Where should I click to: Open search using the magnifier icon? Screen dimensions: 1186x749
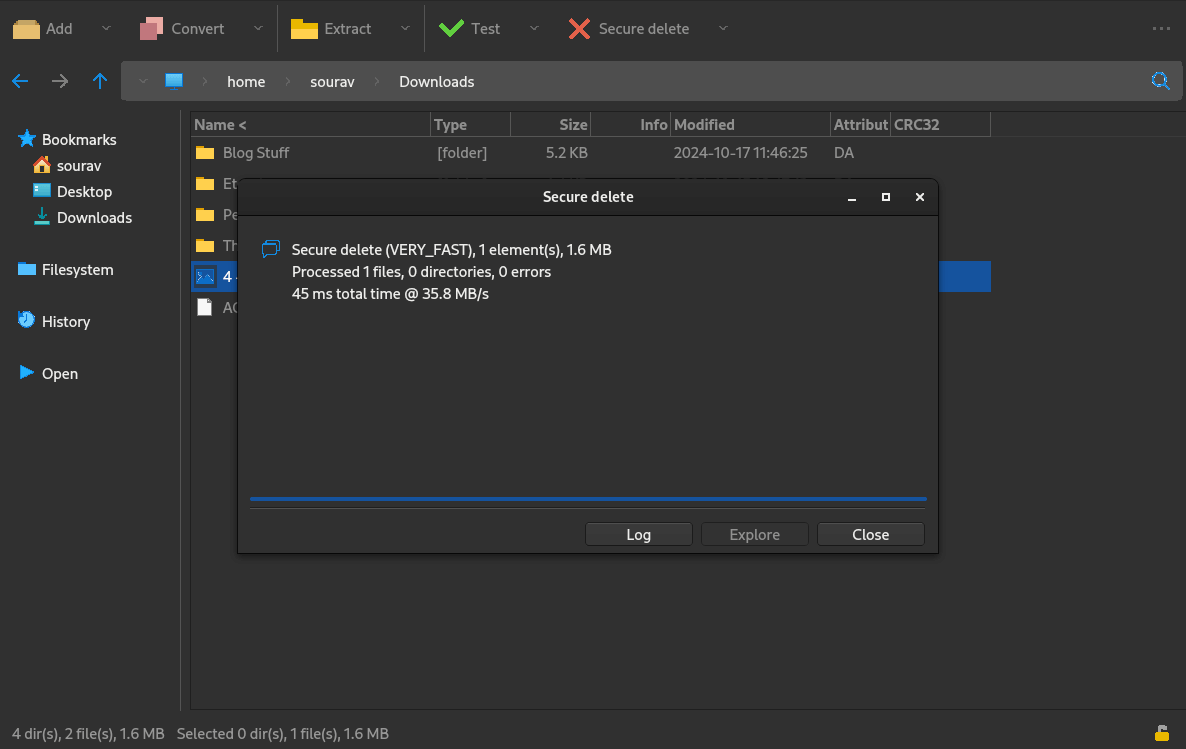1160,82
